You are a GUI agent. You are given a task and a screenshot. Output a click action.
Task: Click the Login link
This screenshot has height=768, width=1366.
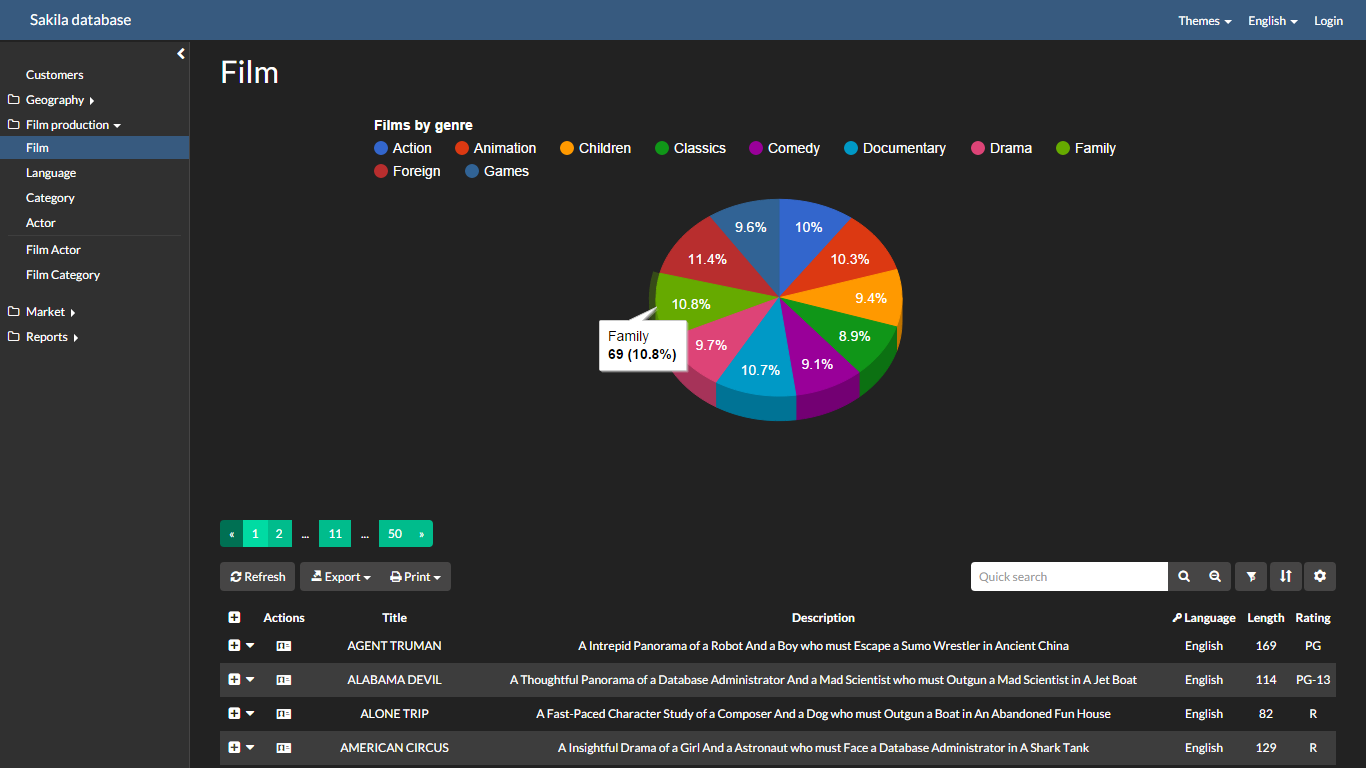coord(1328,21)
